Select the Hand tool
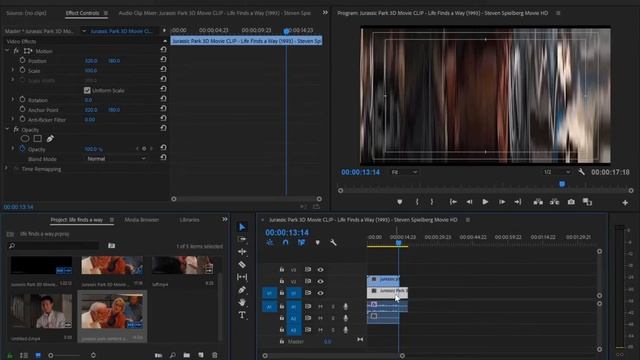Image resolution: width=640 pixels, height=360 pixels. [242, 302]
